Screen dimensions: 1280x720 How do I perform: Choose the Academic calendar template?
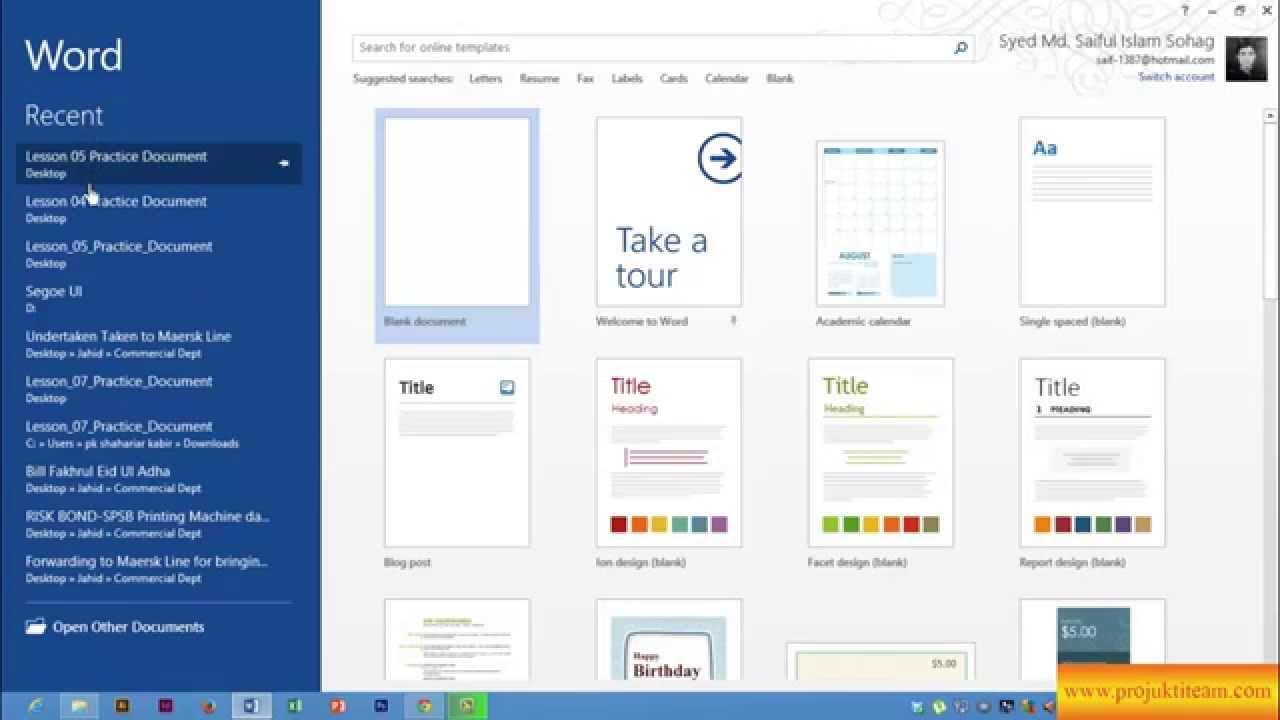click(880, 222)
